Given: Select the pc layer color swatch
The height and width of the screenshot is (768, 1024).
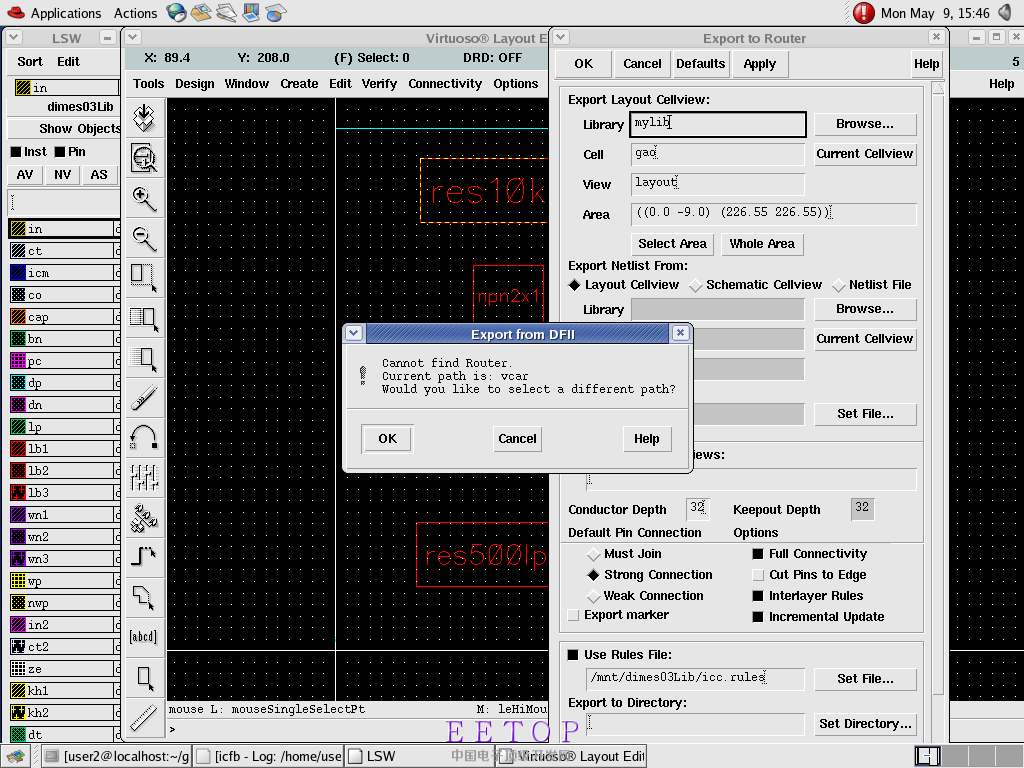Looking at the screenshot, I should point(18,361).
